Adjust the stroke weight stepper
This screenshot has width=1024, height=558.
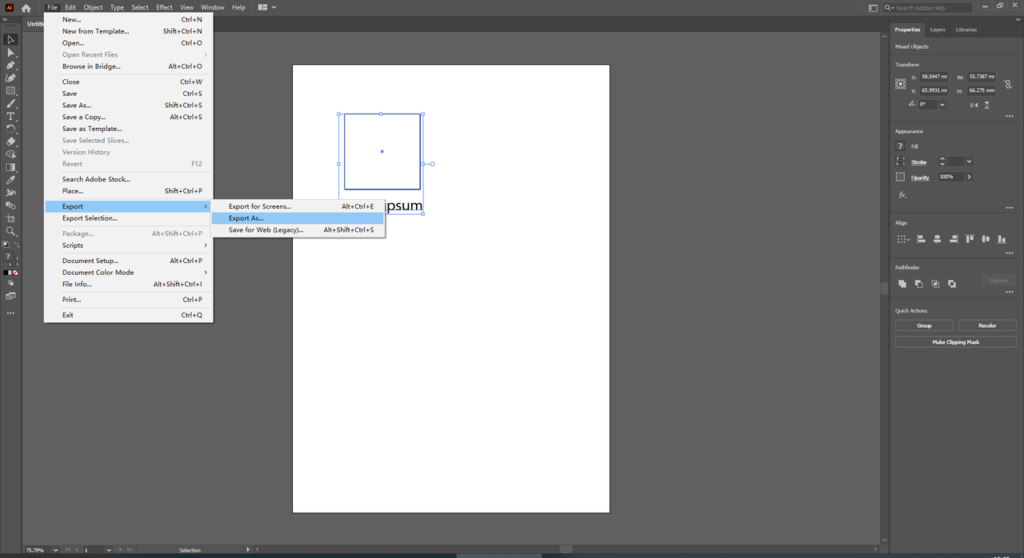[x=942, y=161]
